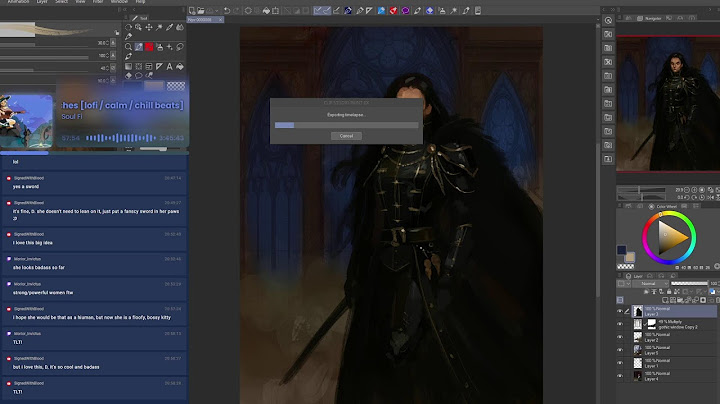Viewport: 720px width, 404px height.
Task: Click the layer opacity slider
Action: tap(689, 284)
